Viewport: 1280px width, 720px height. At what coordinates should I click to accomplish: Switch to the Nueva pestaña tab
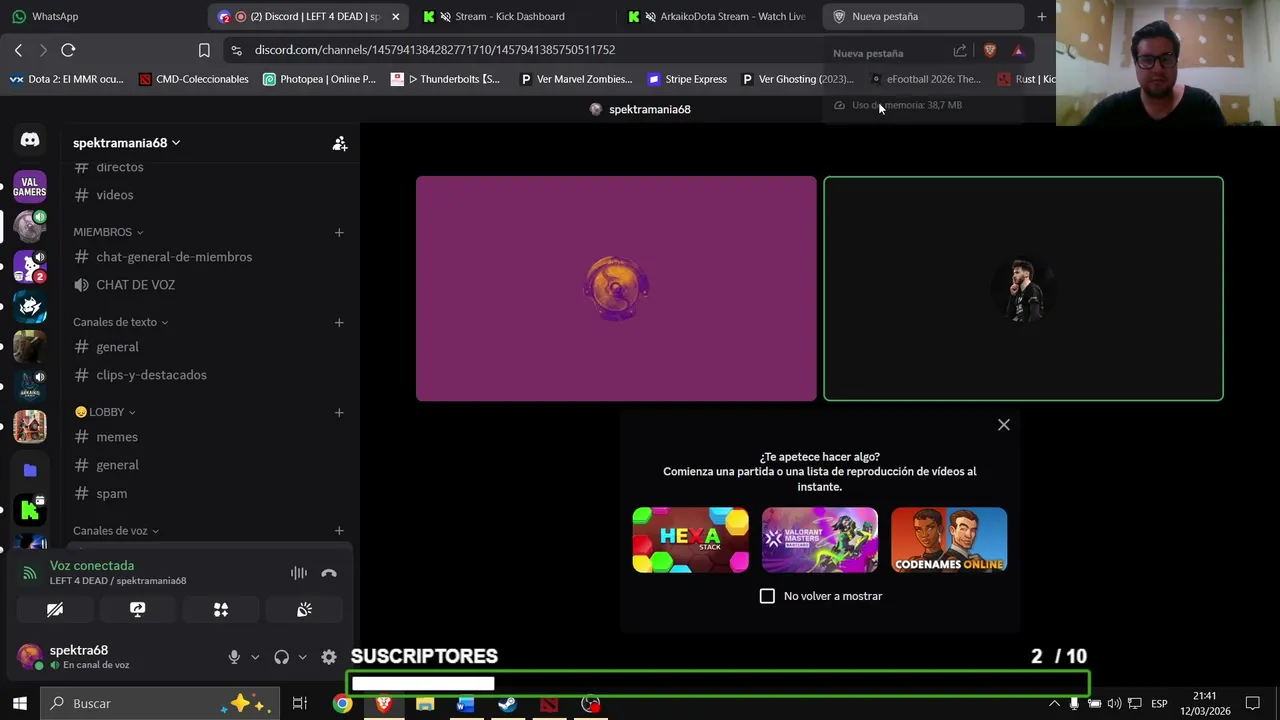[x=922, y=16]
